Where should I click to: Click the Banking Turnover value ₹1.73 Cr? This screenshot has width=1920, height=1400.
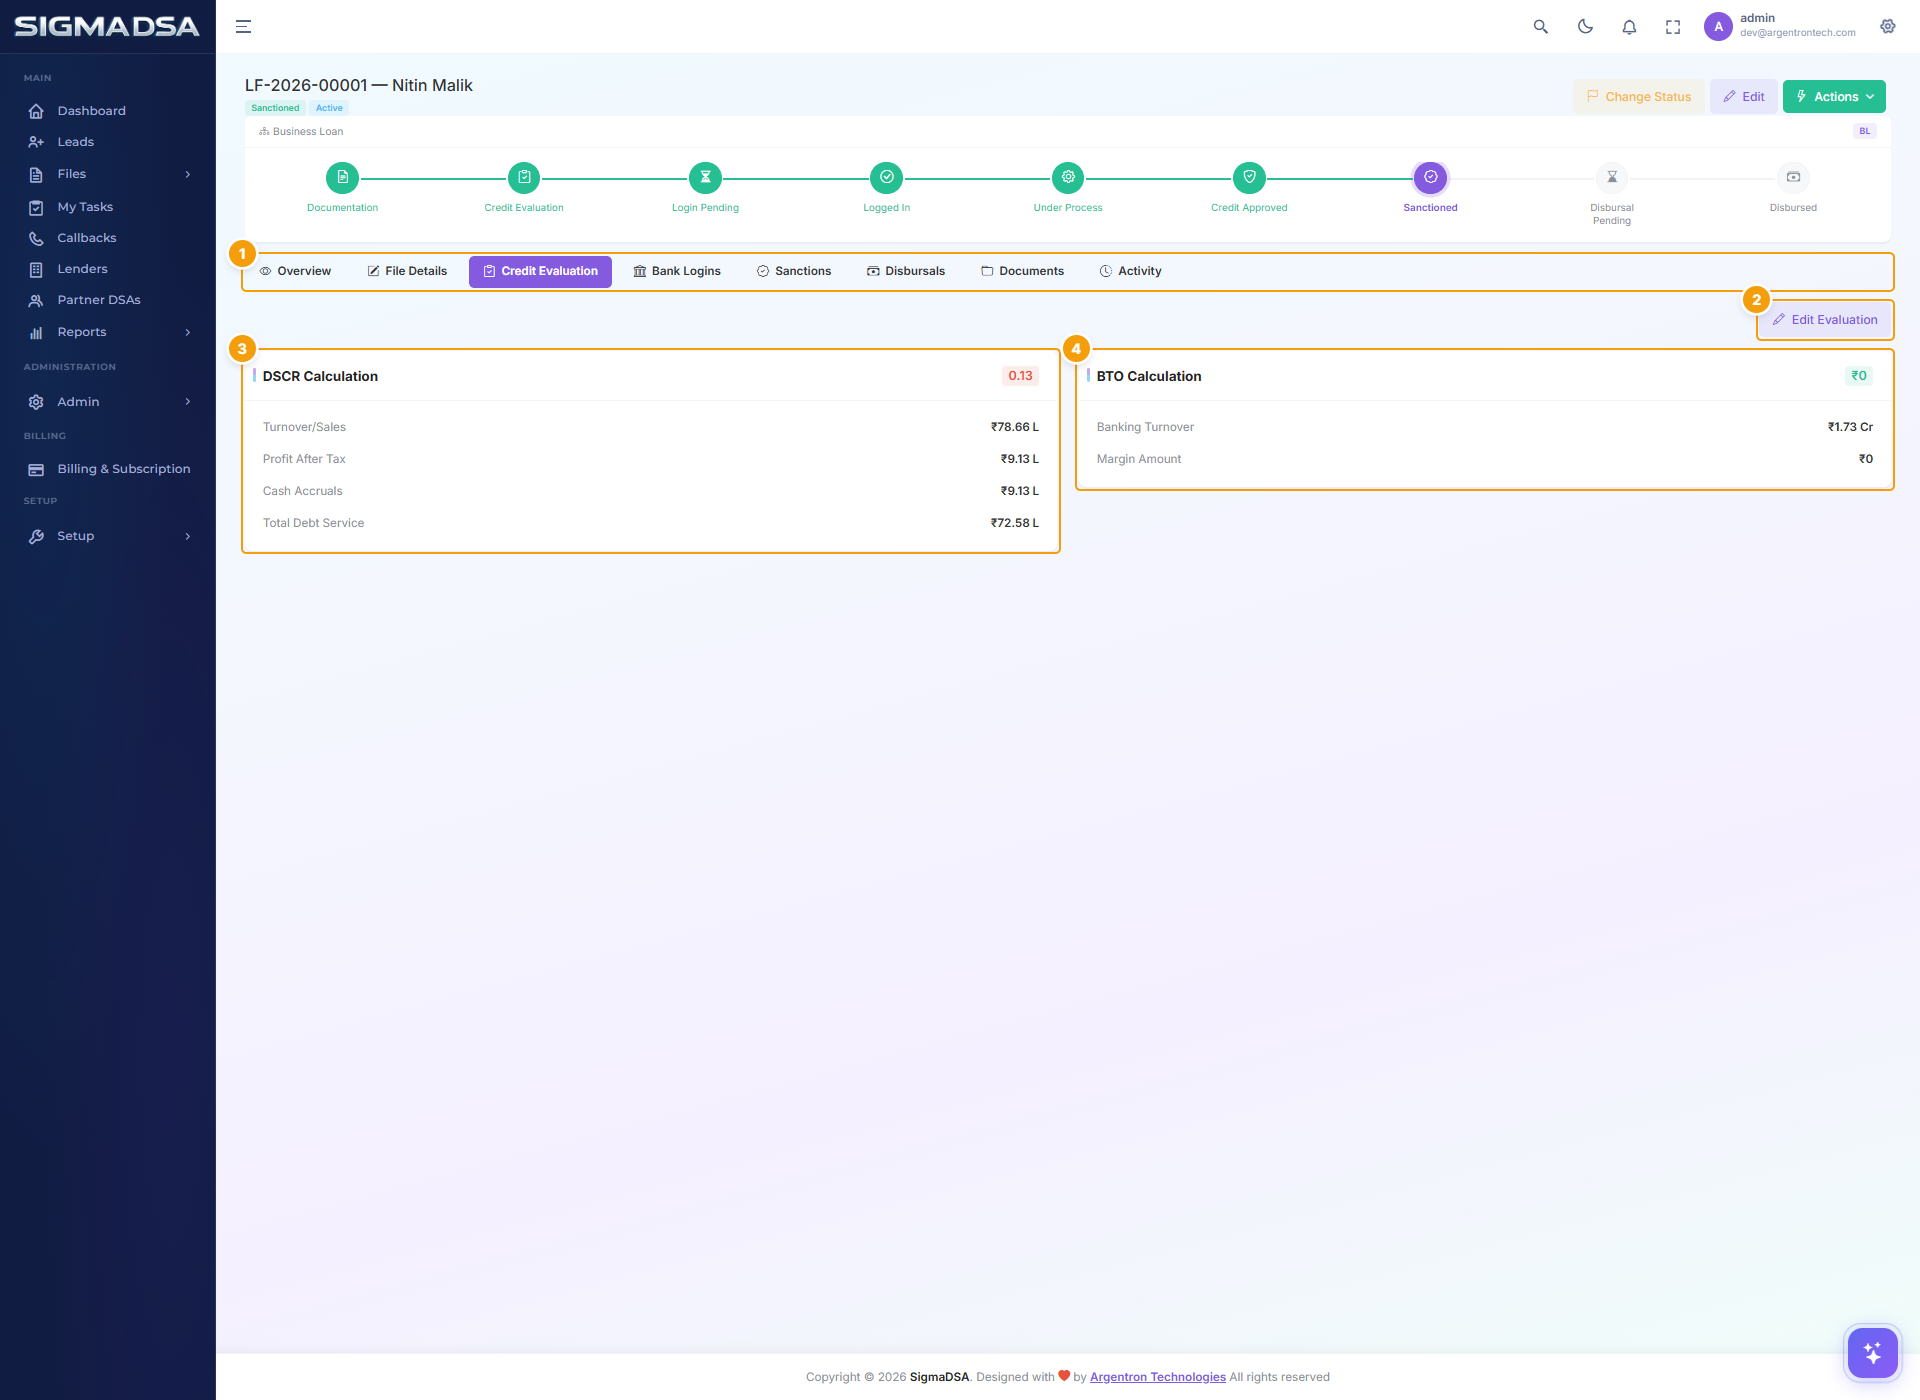1850,427
